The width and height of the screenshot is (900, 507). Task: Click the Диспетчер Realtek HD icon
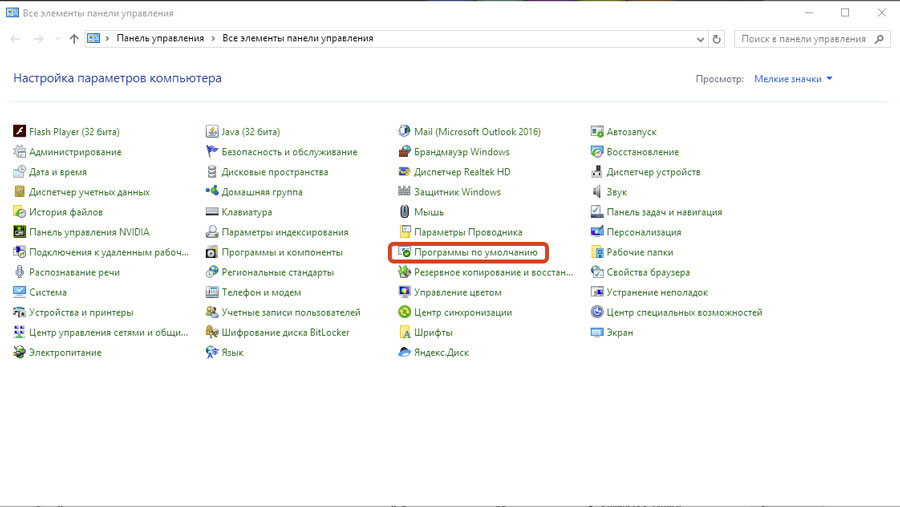pyautogui.click(x=405, y=172)
